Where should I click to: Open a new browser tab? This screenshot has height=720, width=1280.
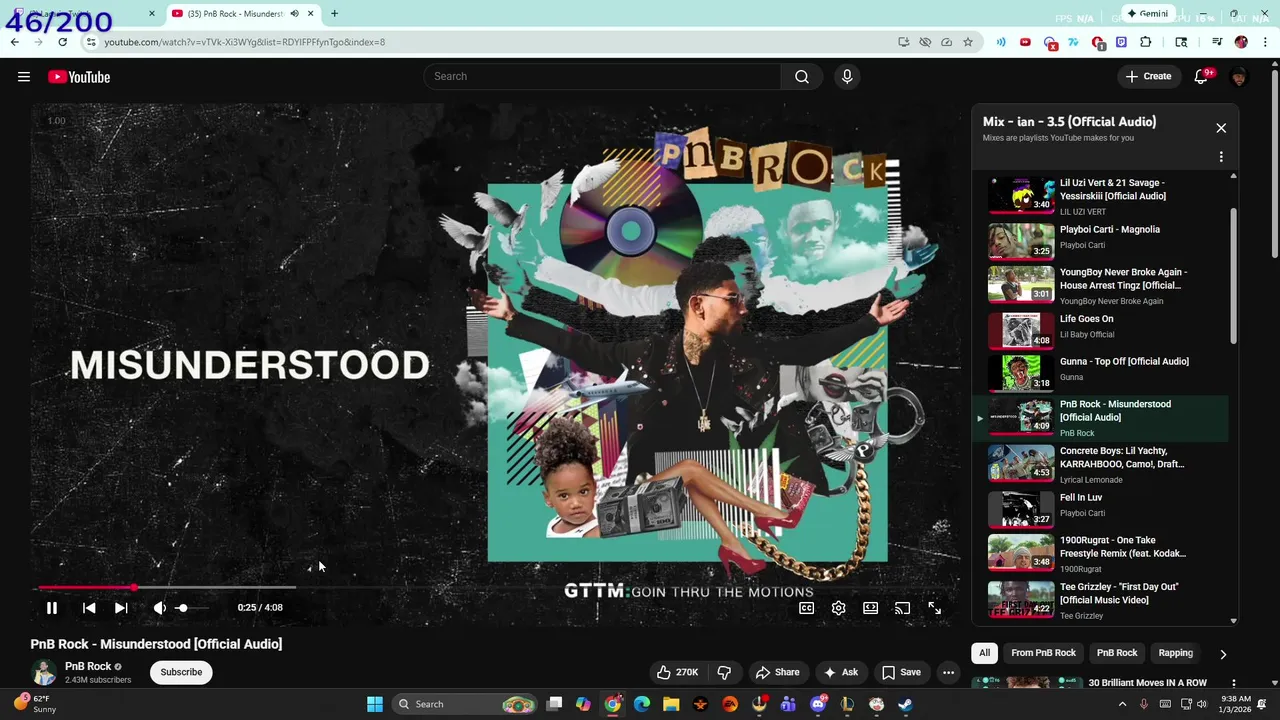[334, 14]
